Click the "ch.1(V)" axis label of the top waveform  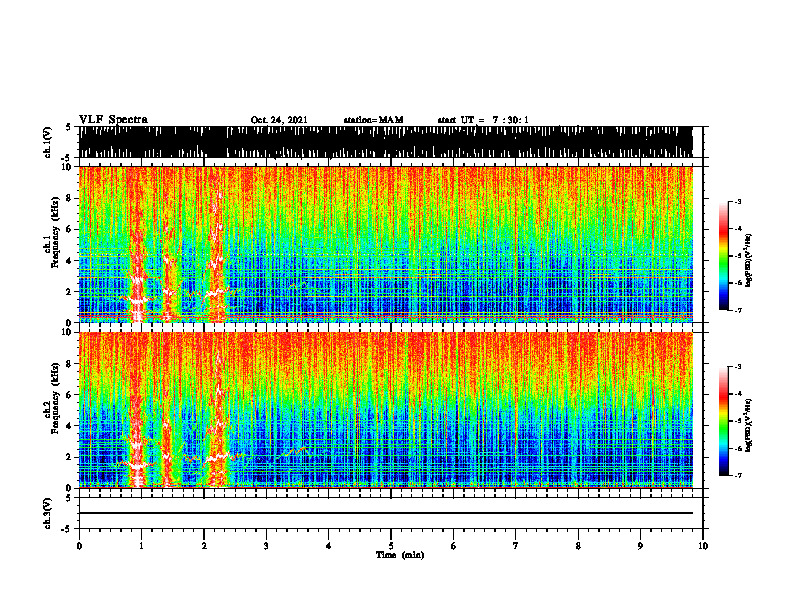47,142
